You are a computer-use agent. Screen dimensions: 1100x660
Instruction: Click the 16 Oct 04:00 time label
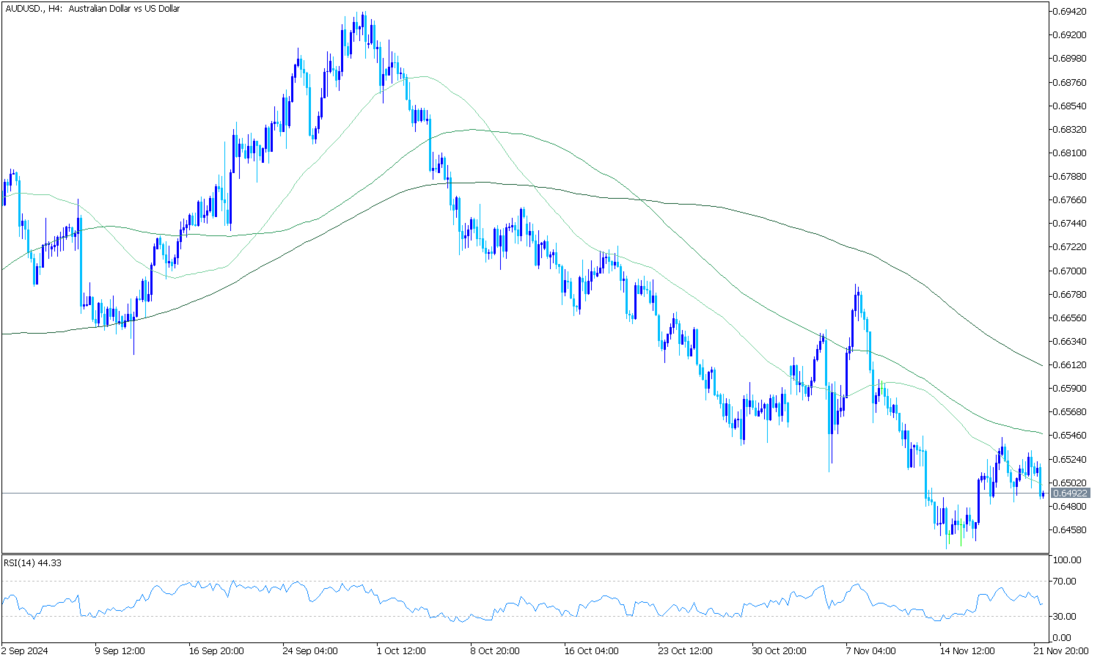click(x=591, y=651)
